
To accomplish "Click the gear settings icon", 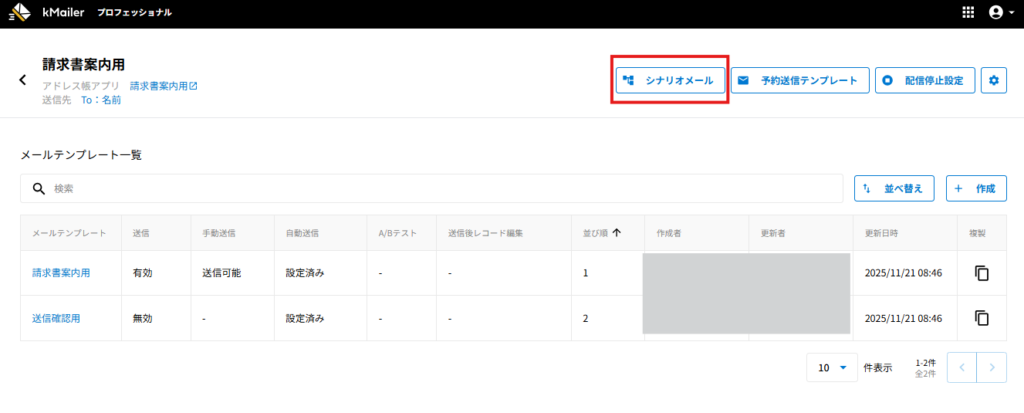I will [x=993, y=80].
